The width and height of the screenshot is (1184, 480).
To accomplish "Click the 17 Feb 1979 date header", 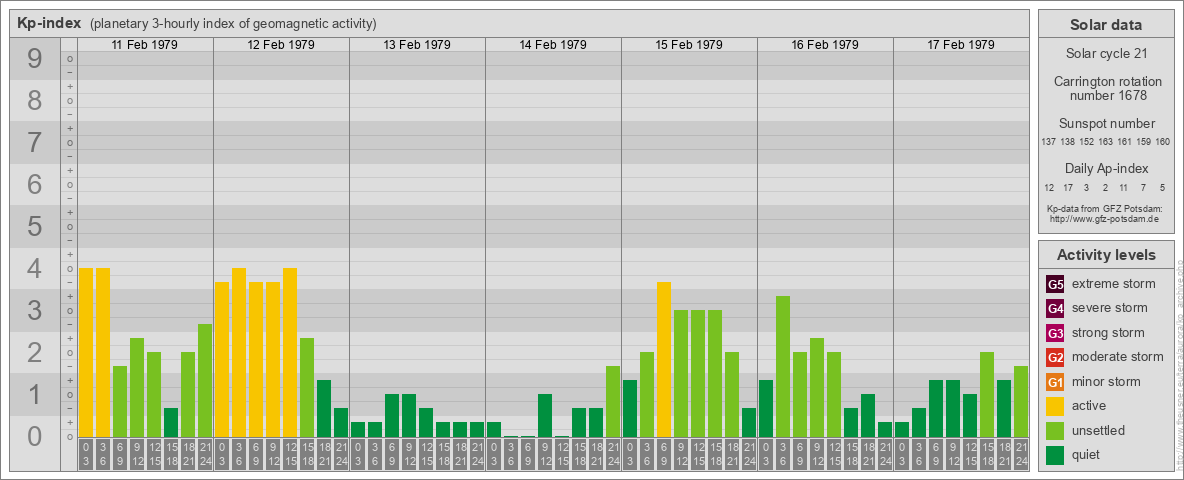I will 960,45.
